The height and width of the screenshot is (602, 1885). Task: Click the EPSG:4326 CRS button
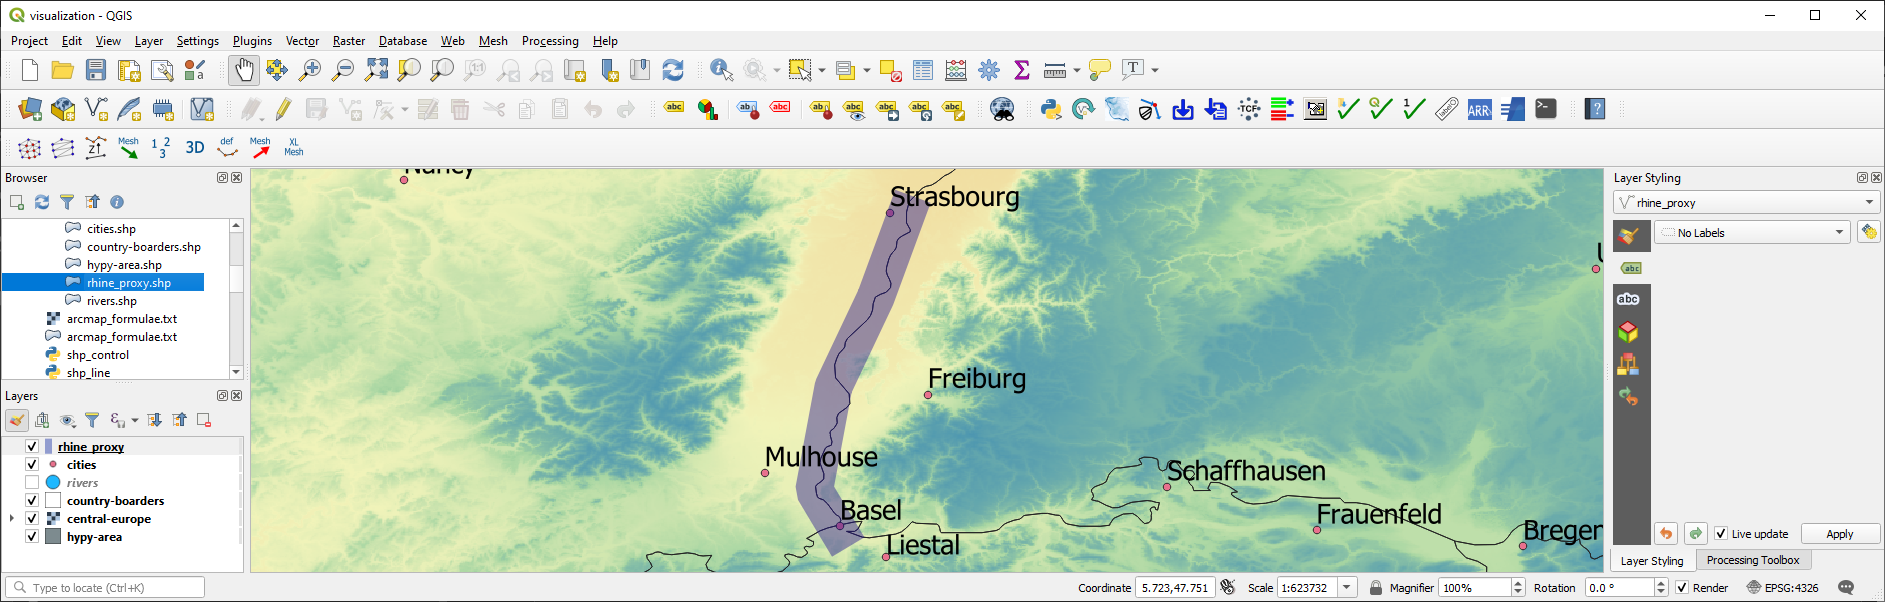point(1782,588)
